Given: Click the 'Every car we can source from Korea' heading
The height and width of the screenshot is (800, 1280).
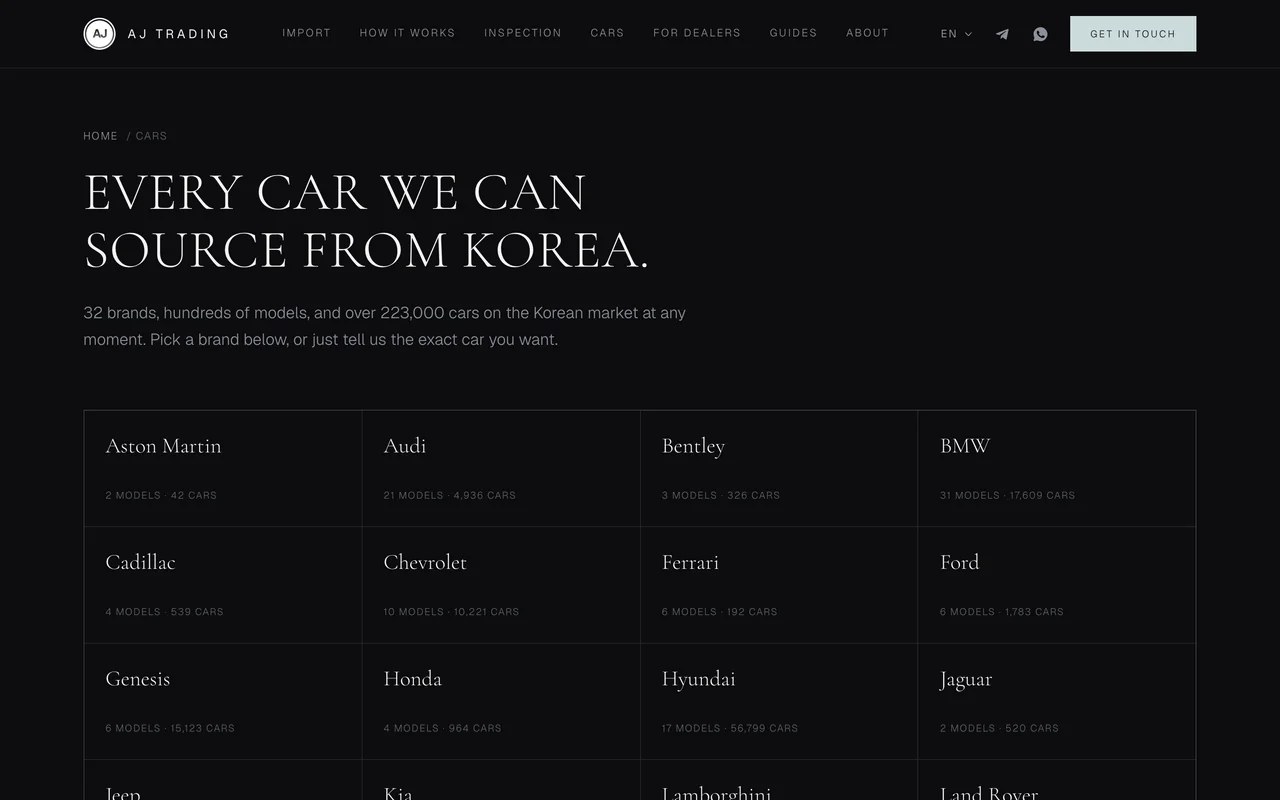Looking at the screenshot, I should click(366, 221).
